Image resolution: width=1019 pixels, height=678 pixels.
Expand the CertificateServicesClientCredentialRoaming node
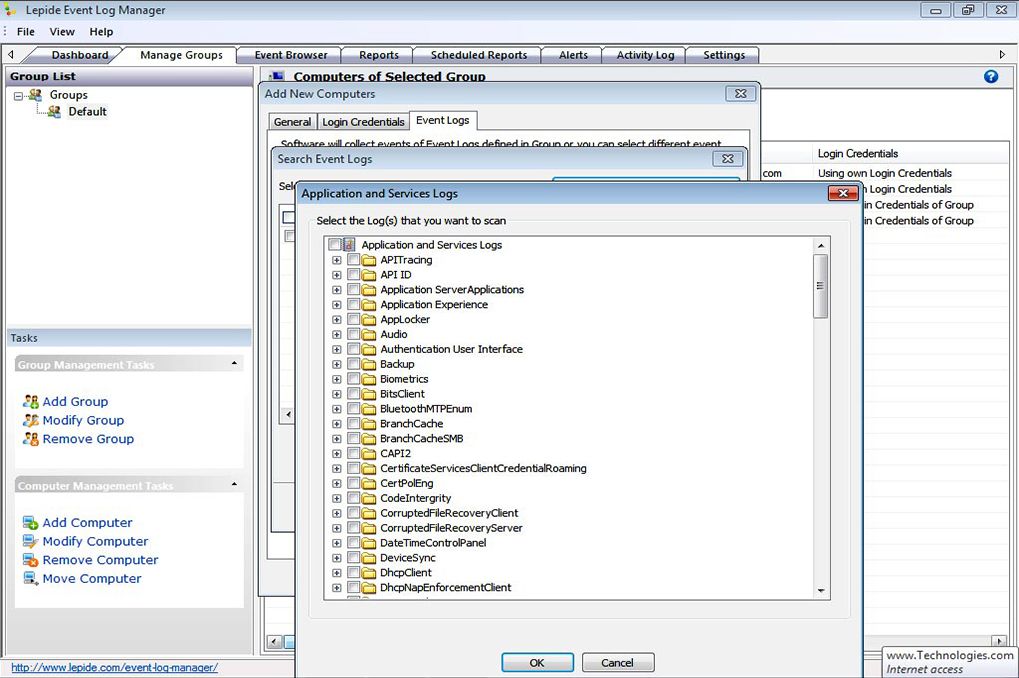[337, 469]
